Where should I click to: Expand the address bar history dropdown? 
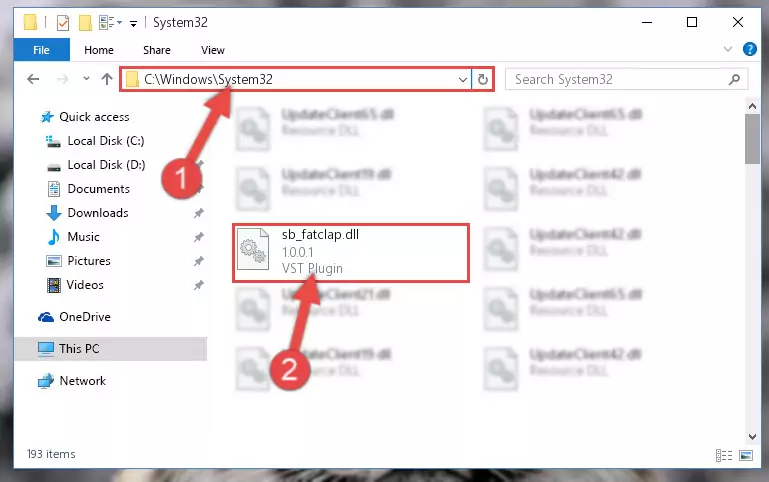tap(462, 79)
